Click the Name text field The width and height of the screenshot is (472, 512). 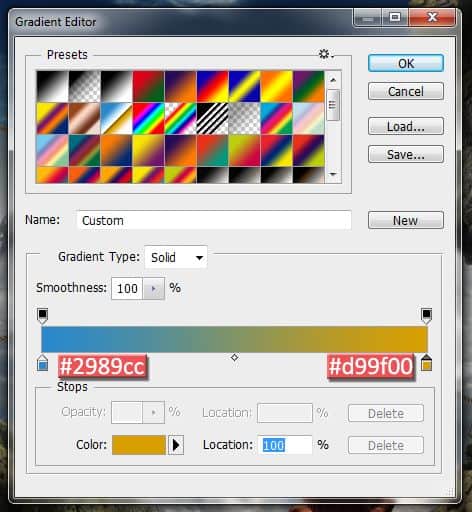point(214,220)
